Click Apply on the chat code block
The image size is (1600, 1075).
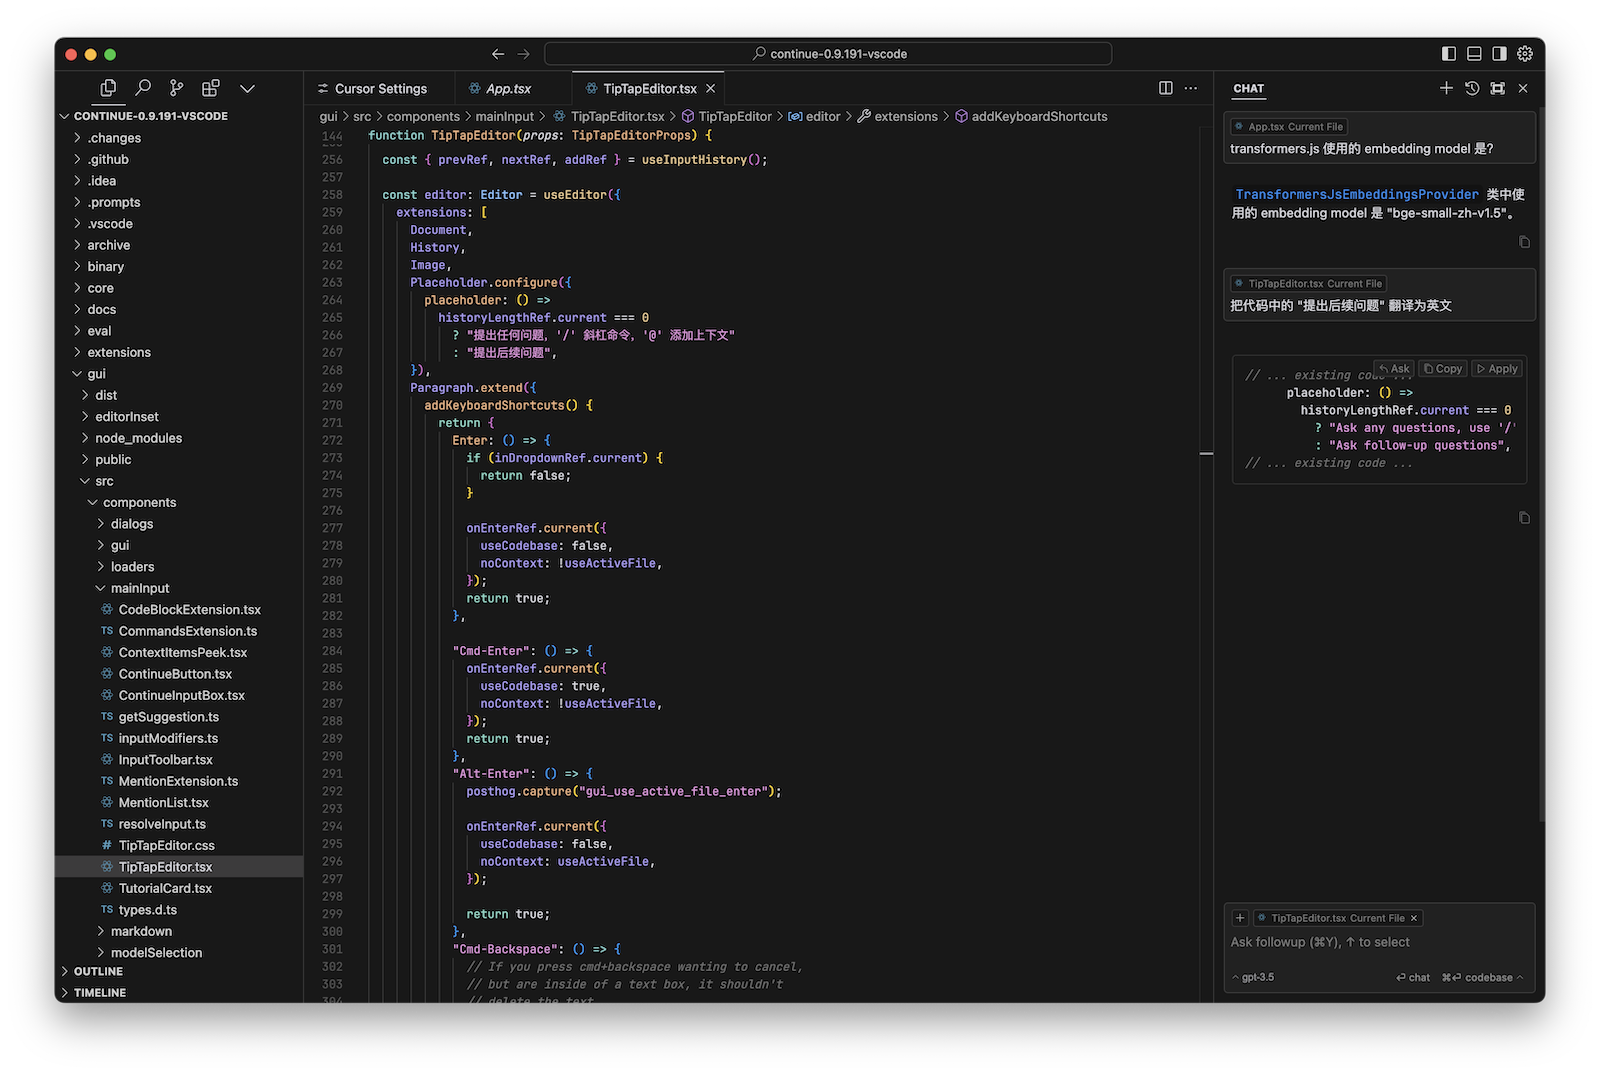1497,369
